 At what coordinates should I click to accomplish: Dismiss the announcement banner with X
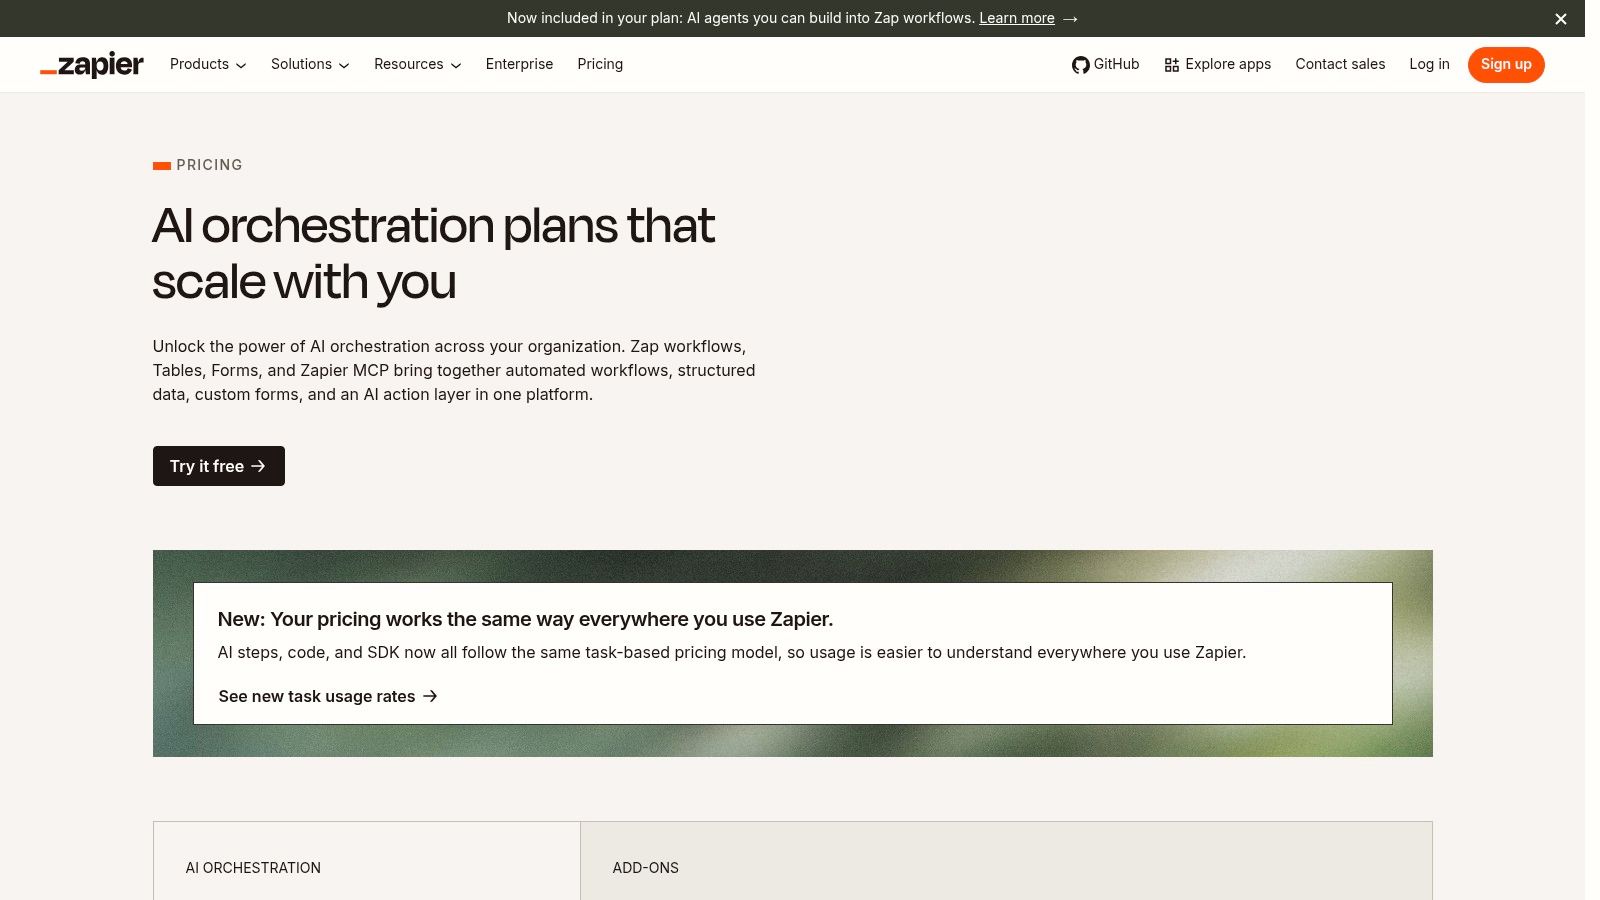[x=1560, y=19]
